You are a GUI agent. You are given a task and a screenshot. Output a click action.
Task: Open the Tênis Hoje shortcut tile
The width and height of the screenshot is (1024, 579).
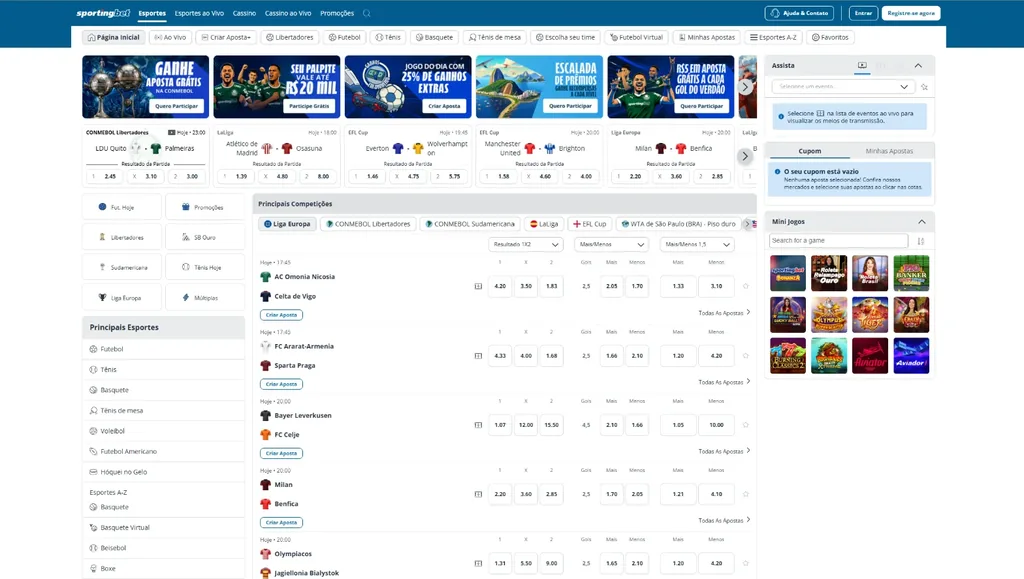tap(205, 267)
